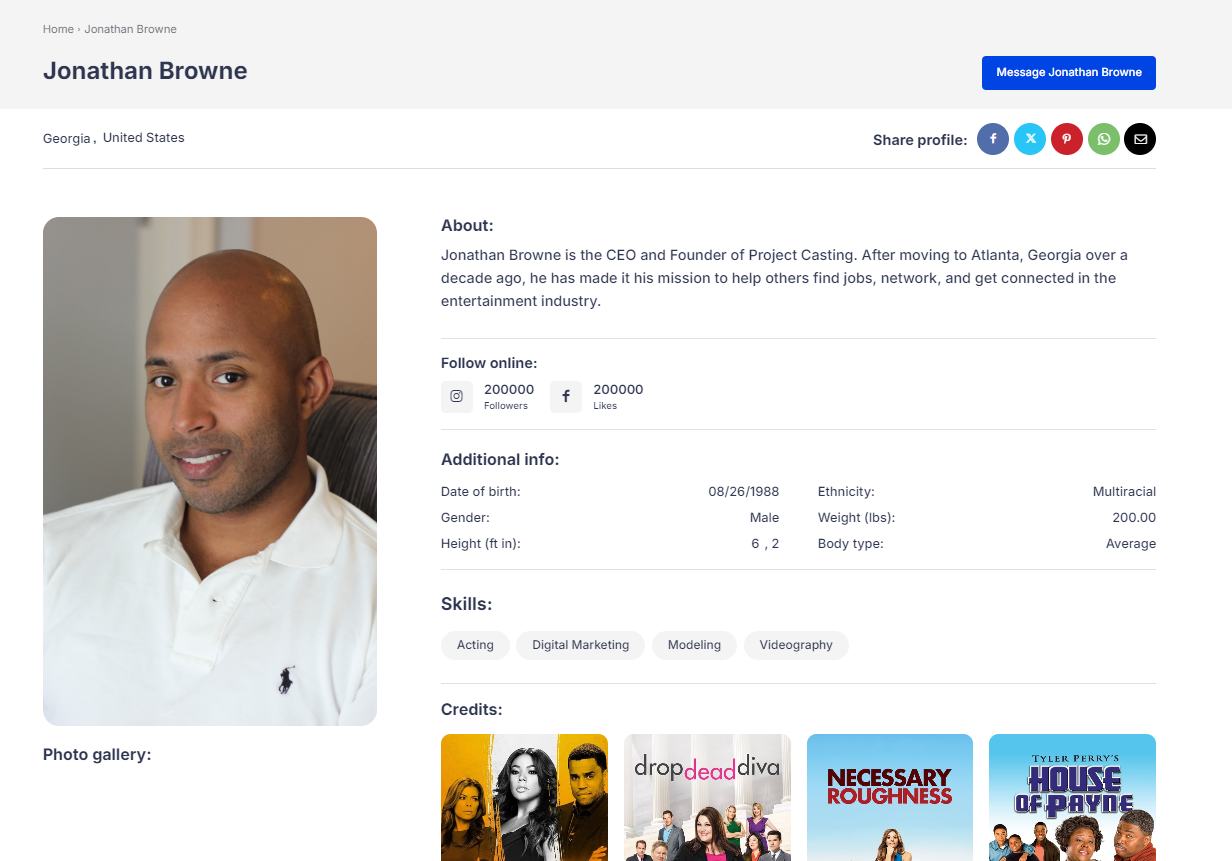The width and height of the screenshot is (1232, 861).
Task: Click Message Jonathan Browne button
Action: pyautogui.click(x=1068, y=73)
